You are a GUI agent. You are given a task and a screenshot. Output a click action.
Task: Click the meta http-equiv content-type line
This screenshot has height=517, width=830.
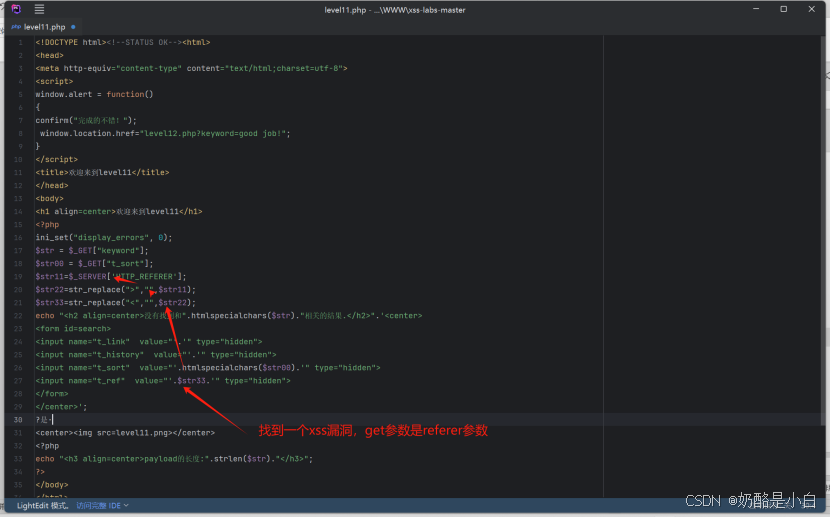(191, 68)
